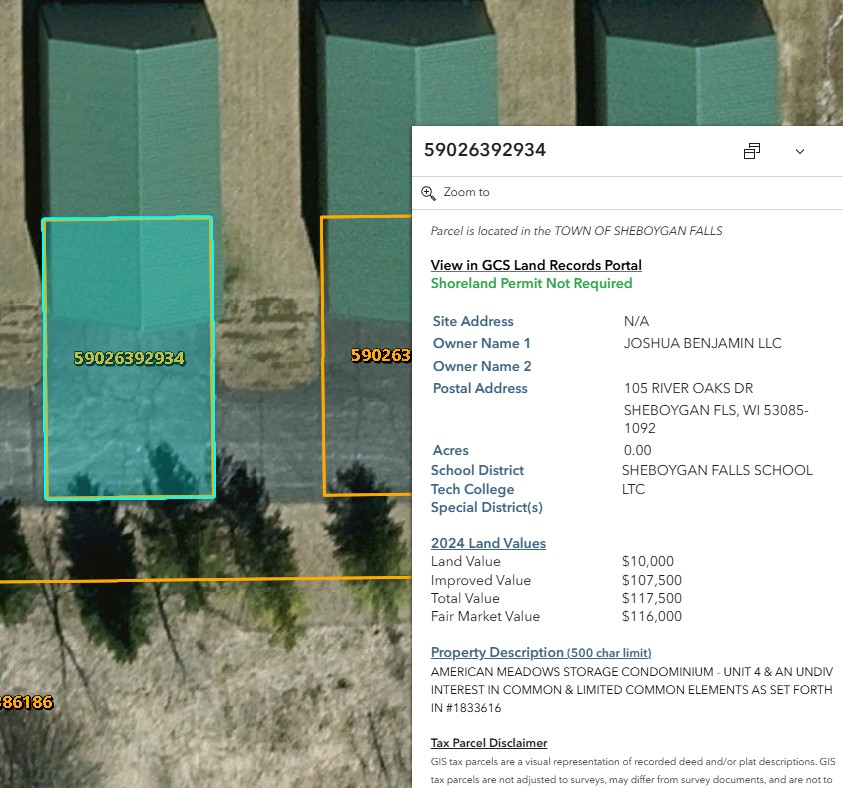
Task: Click the Shoreland Permit Not Required text
Action: (531, 283)
